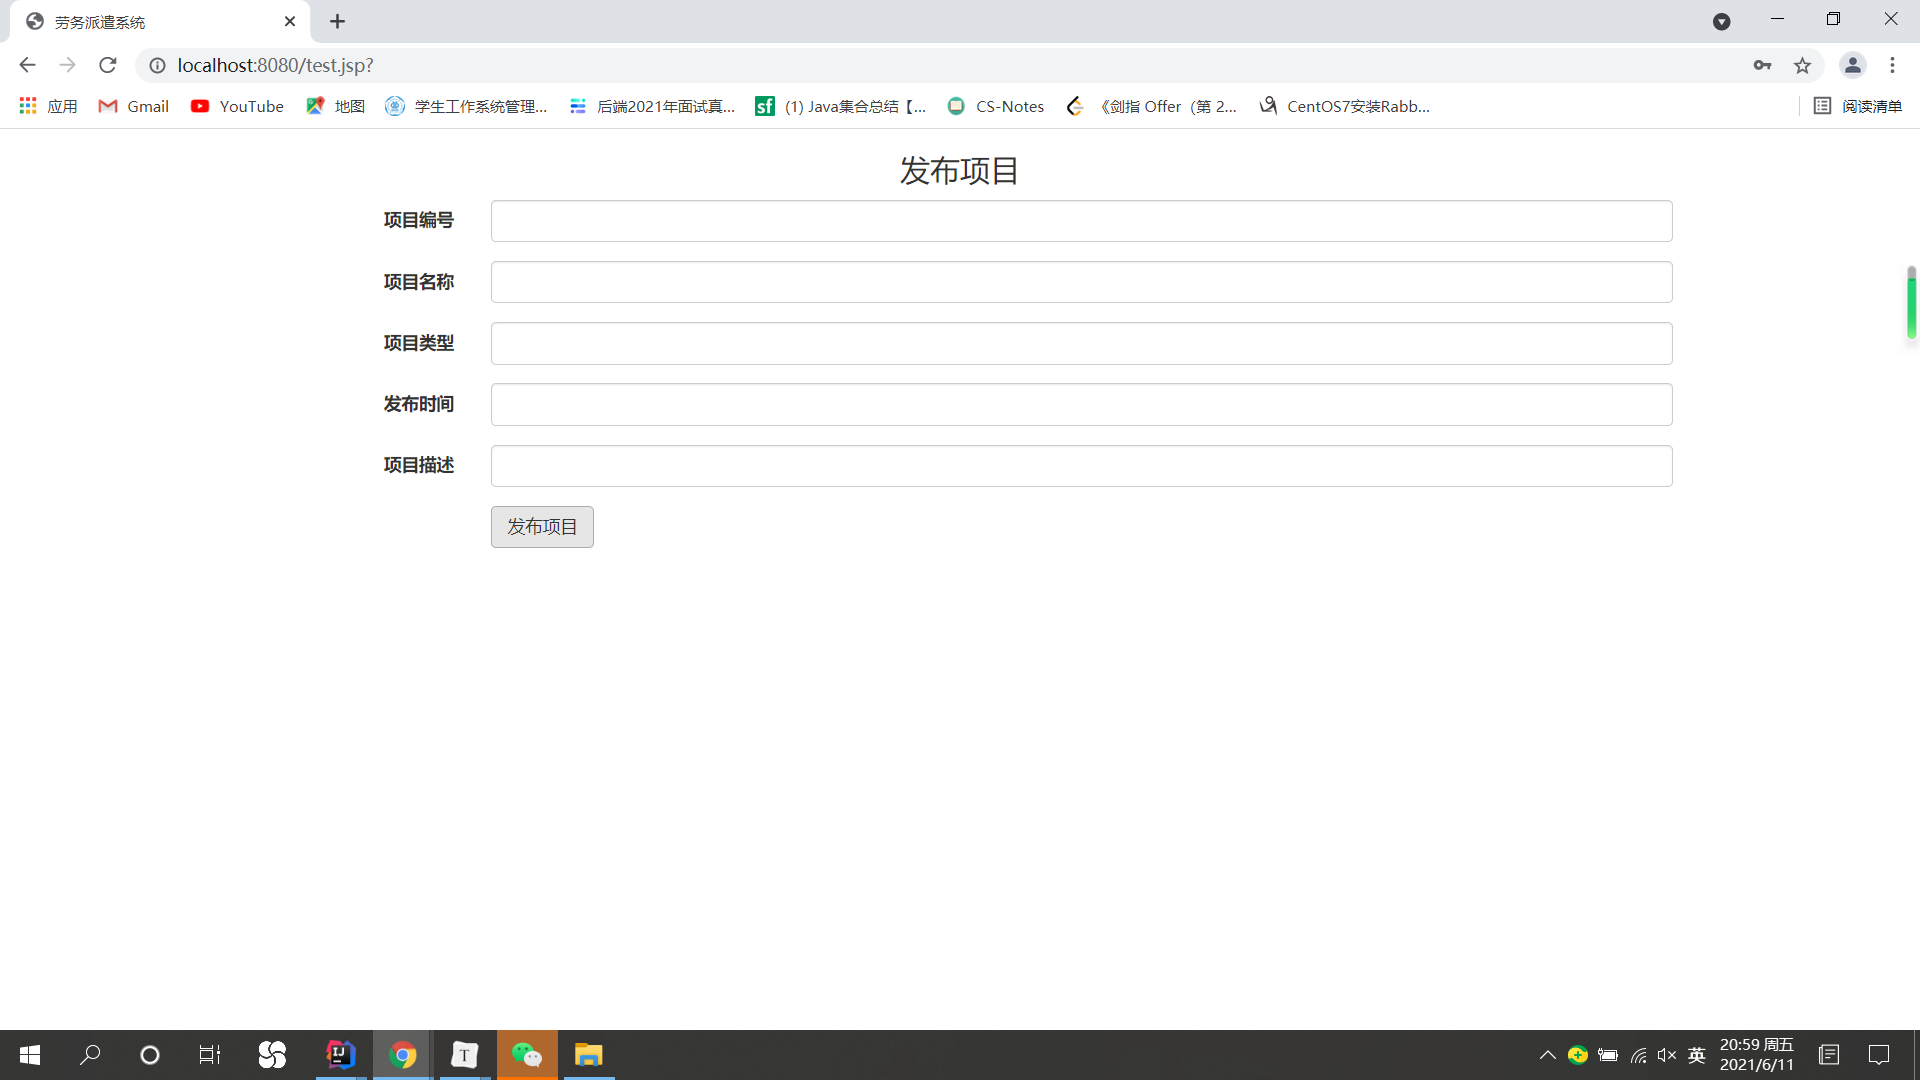Image resolution: width=1920 pixels, height=1080 pixels.
Task: Click the bookmark star icon
Action: (x=1802, y=65)
